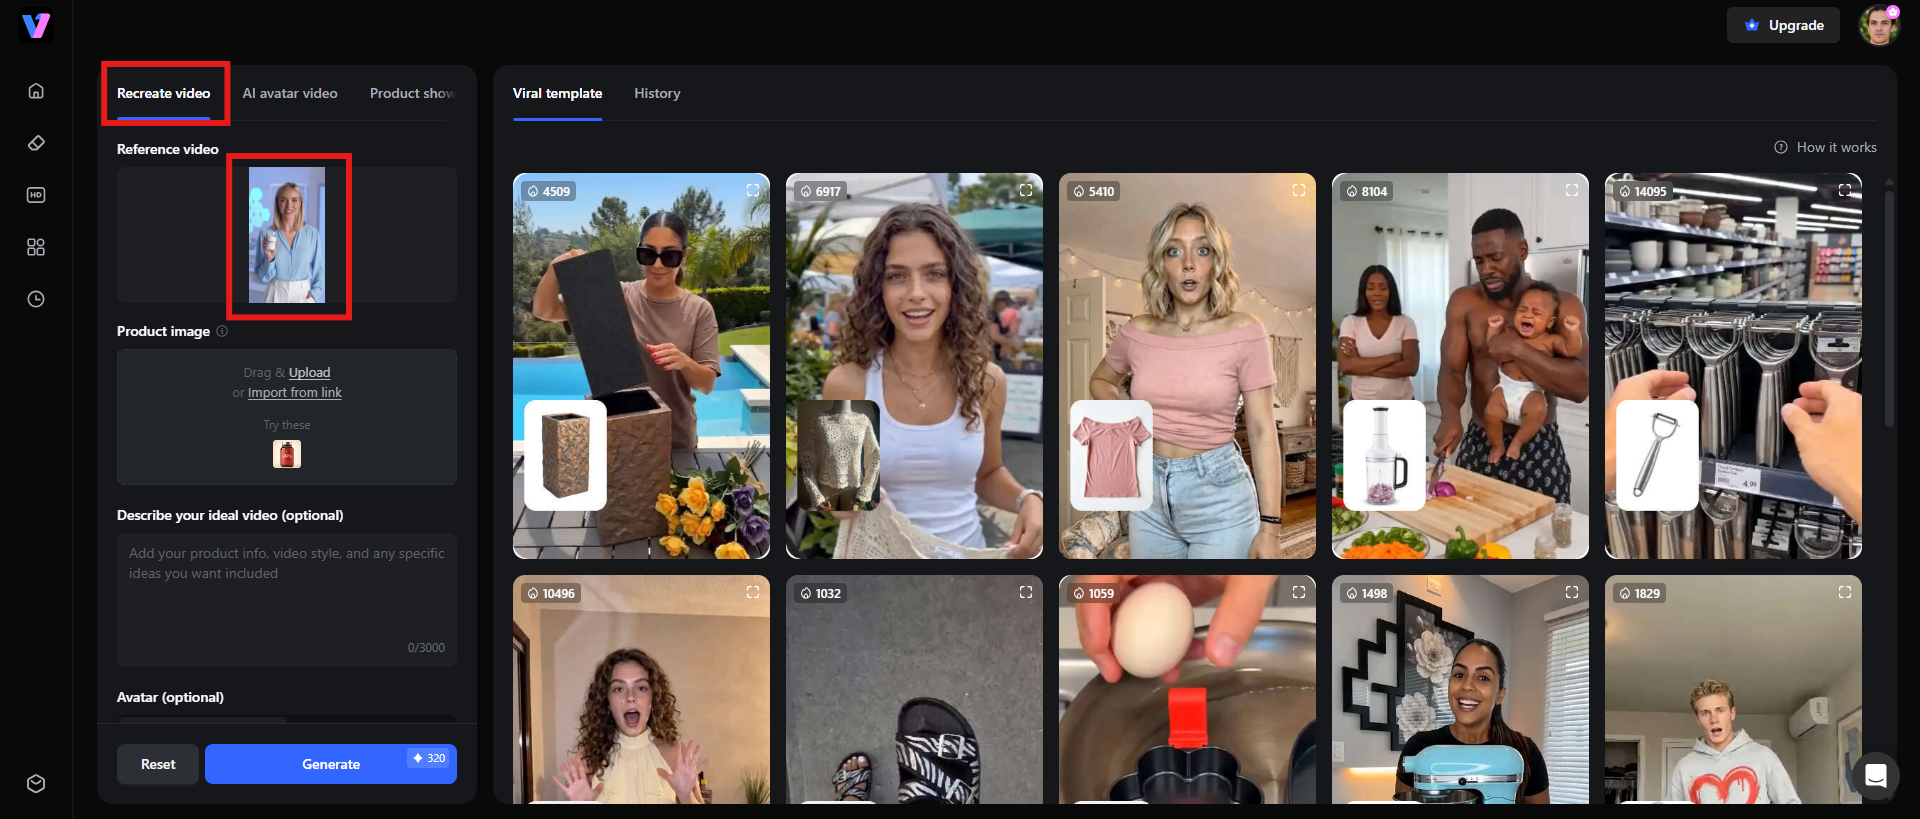Expand the template with 5410 uses
1920x819 pixels.
[x=1299, y=190]
